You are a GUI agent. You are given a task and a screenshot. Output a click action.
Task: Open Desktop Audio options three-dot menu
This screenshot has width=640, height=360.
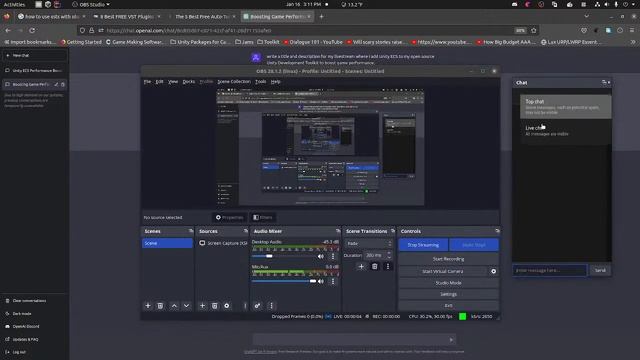333,256
